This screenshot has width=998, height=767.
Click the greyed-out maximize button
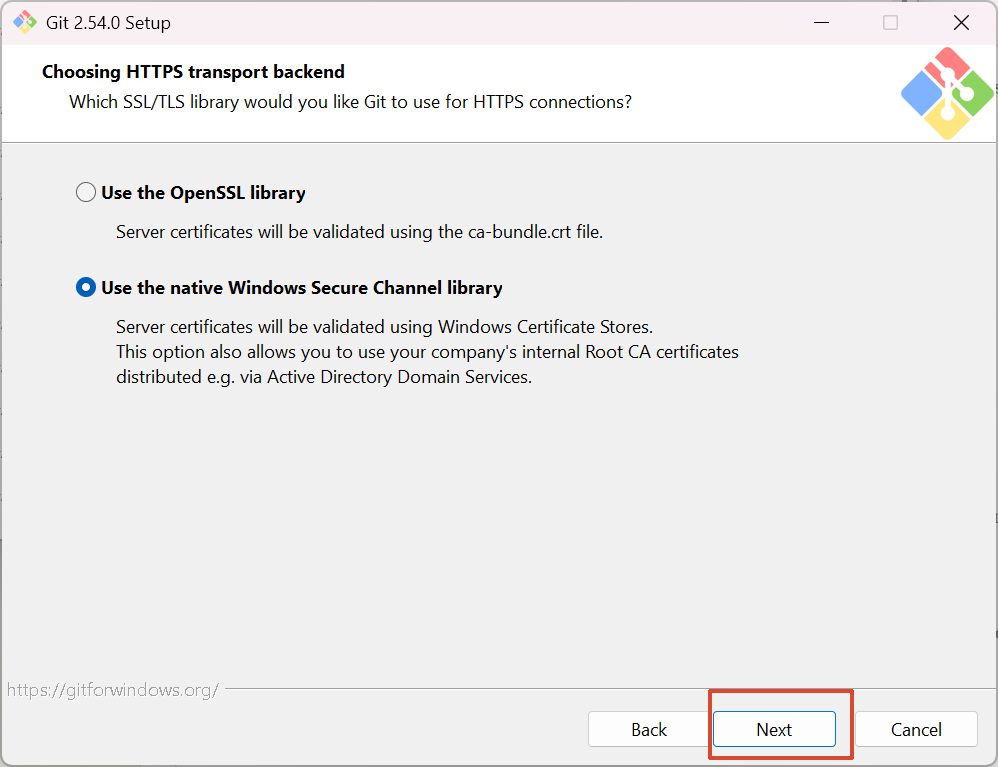tap(890, 22)
